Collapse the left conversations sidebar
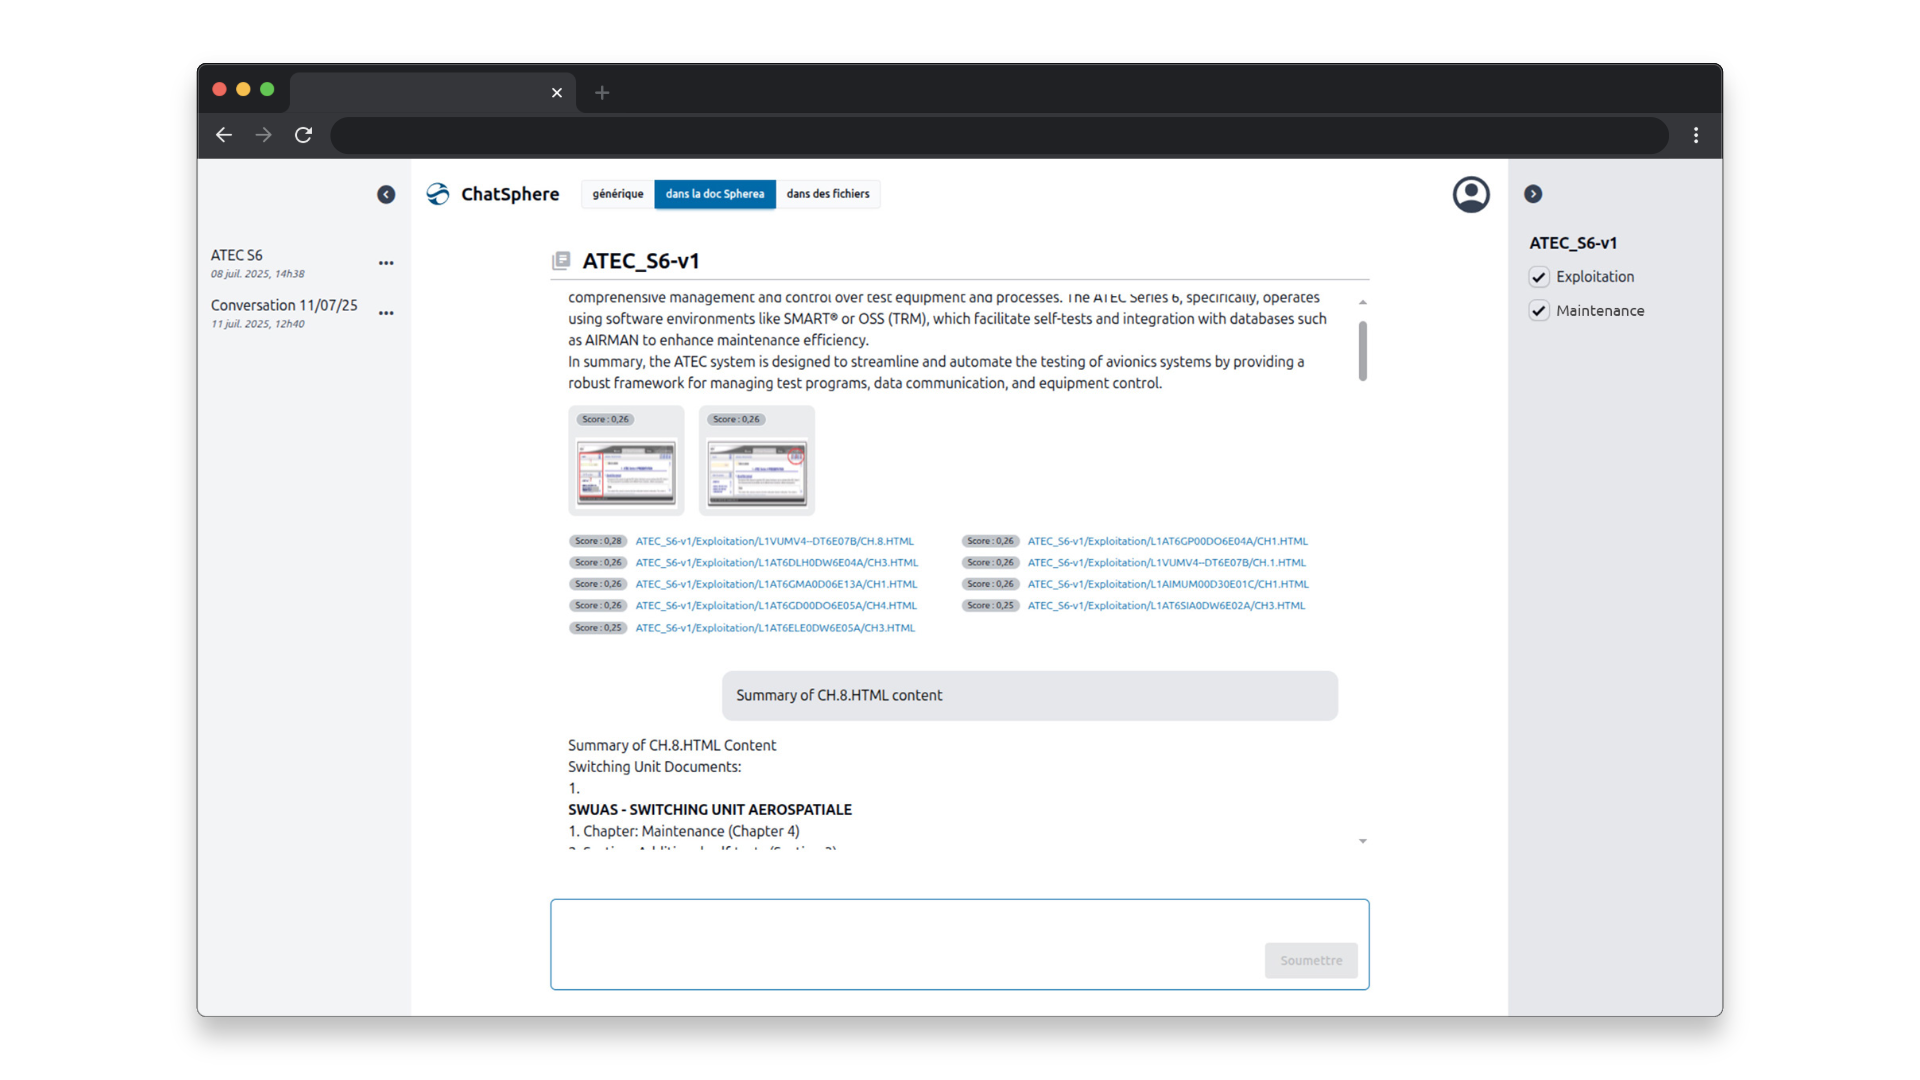The width and height of the screenshot is (1920, 1080). tap(386, 195)
